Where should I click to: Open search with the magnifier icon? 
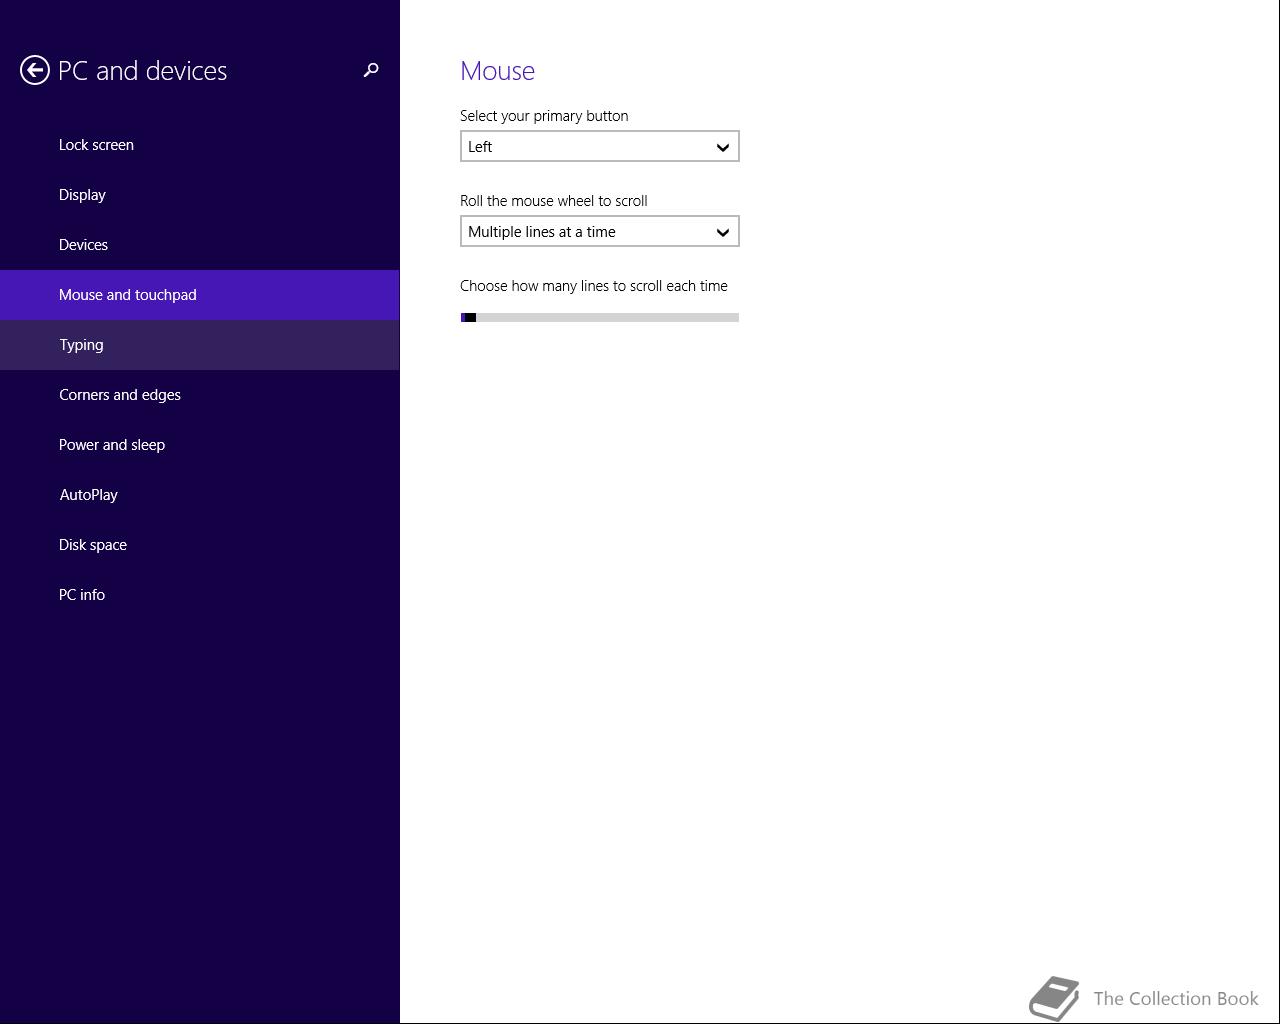(x=371, y=70)
